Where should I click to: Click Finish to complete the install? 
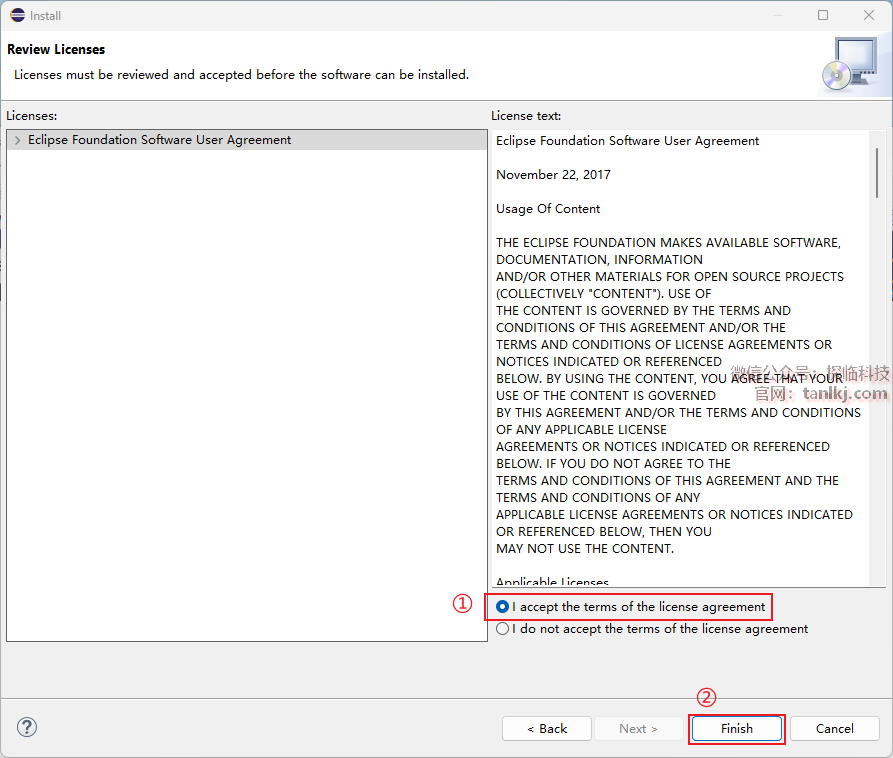tap(736, 728)
